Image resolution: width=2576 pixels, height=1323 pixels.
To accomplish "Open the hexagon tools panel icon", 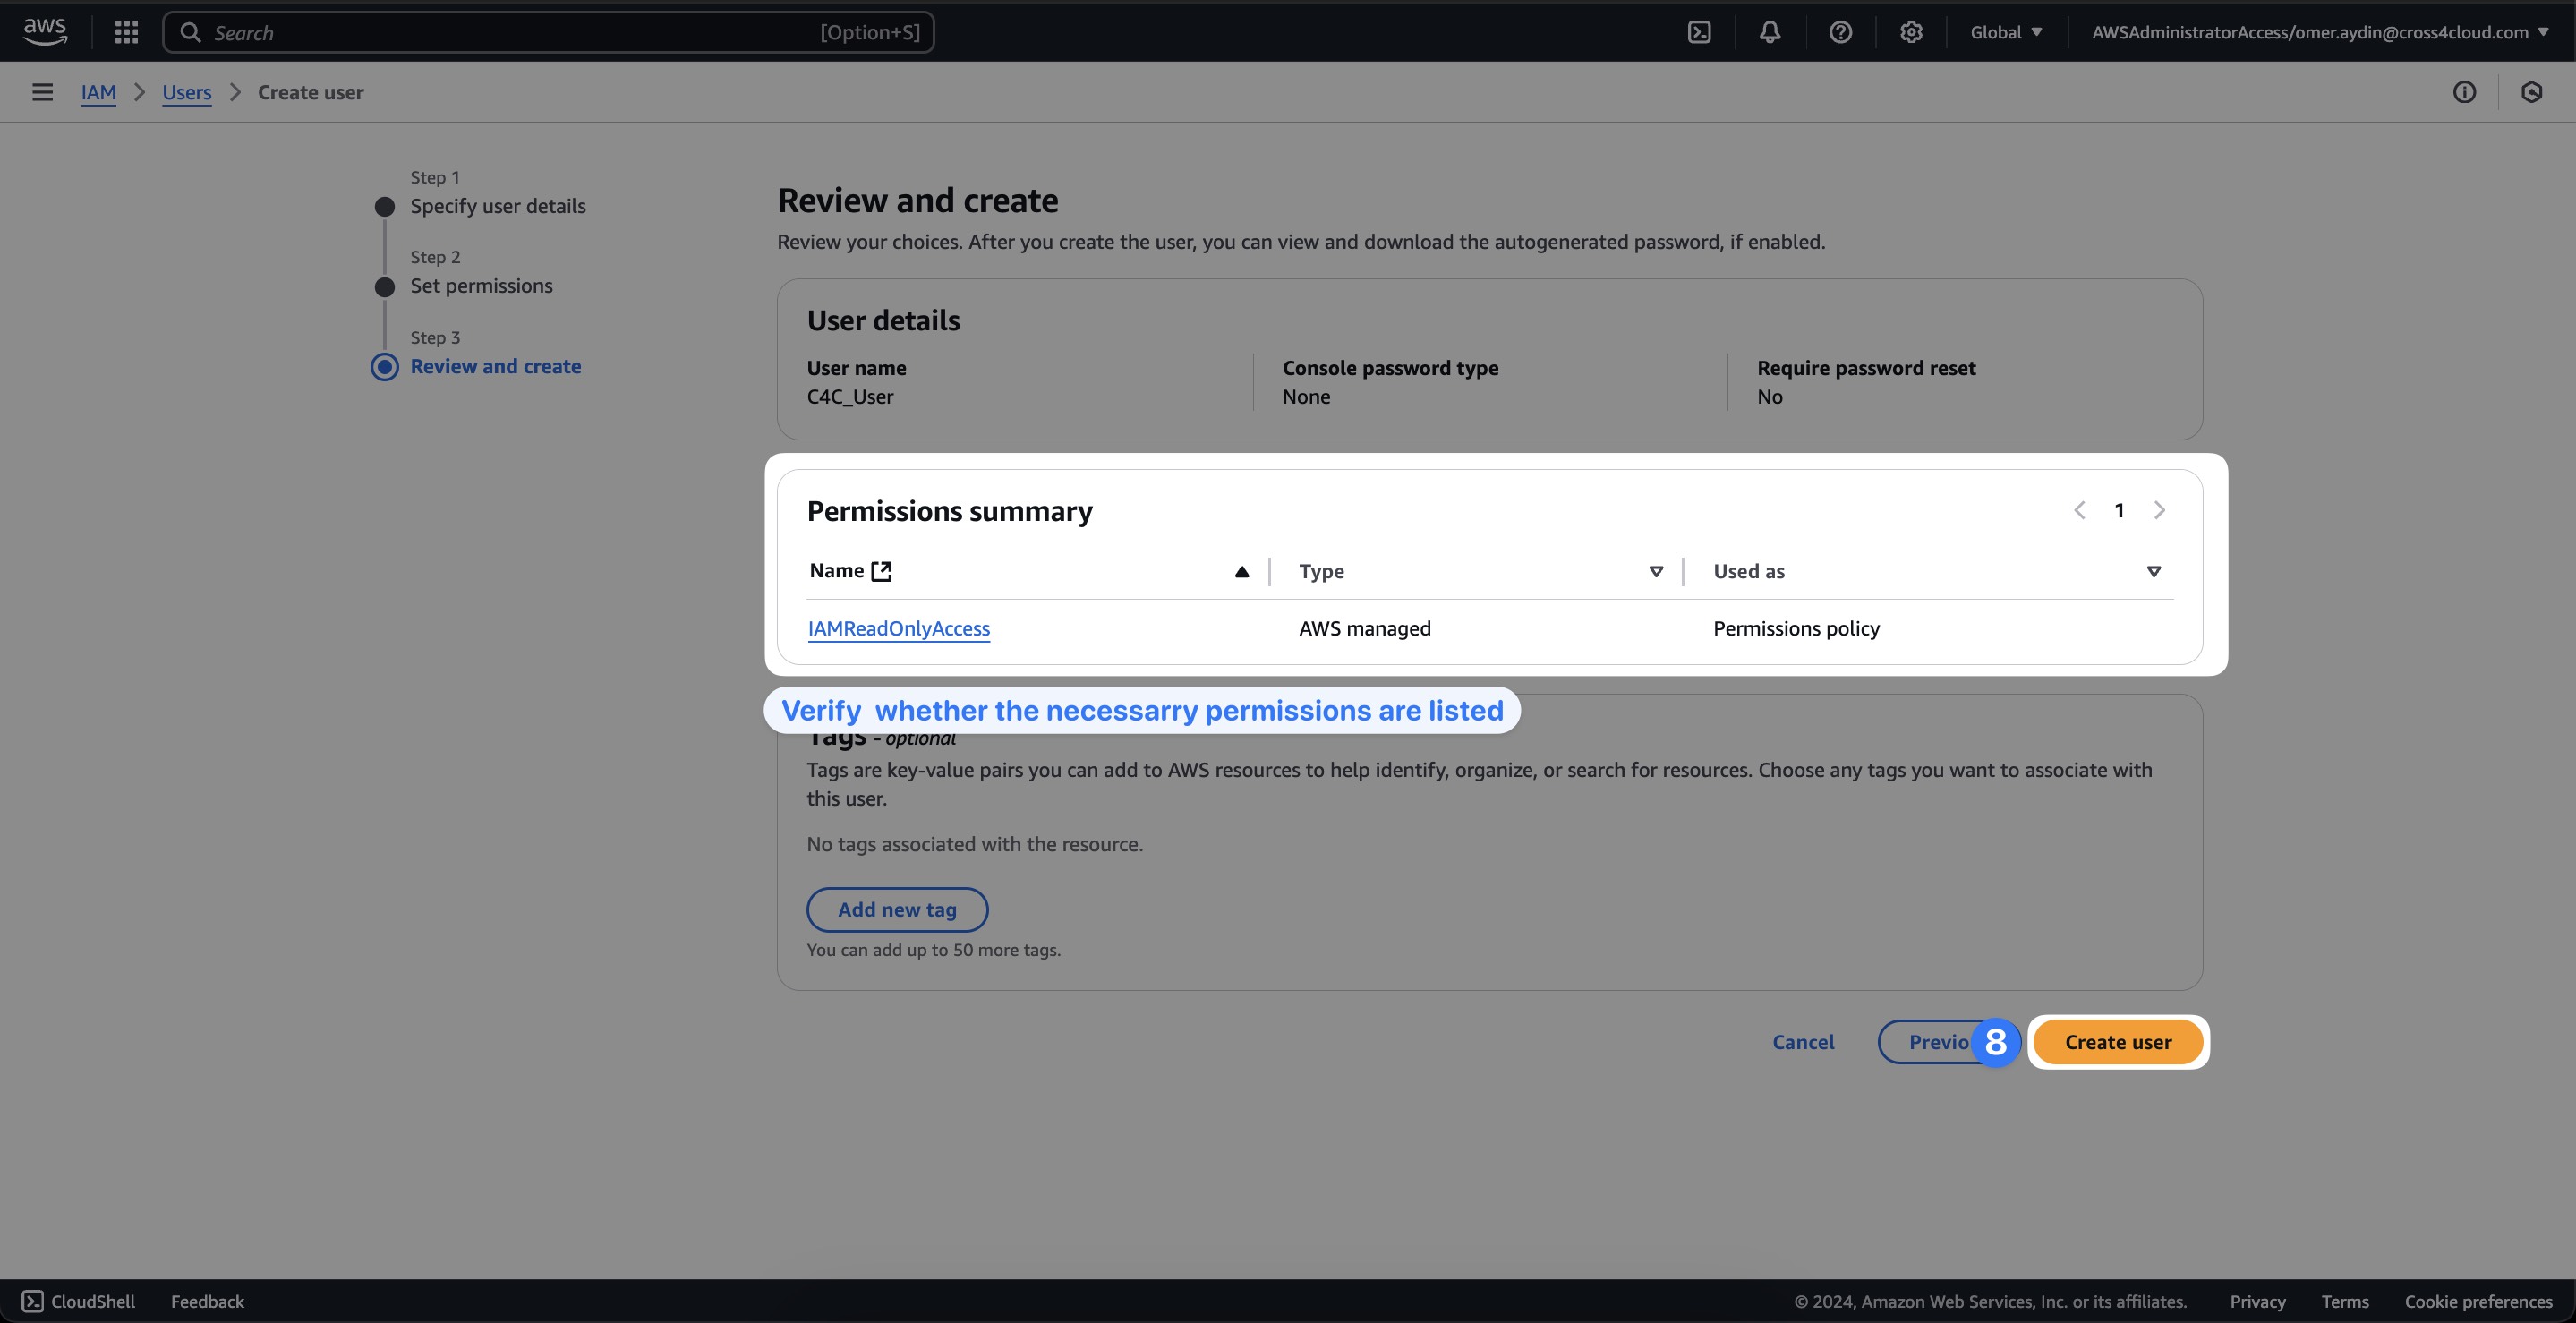I will pyautogui.click(x=2531, y=92).
